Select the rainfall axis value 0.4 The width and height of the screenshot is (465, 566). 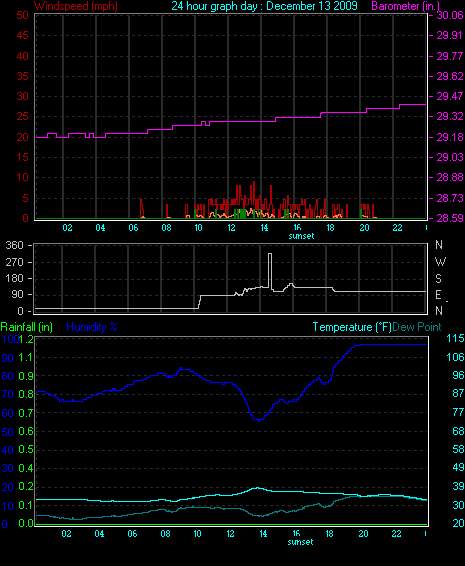(26, 469)
